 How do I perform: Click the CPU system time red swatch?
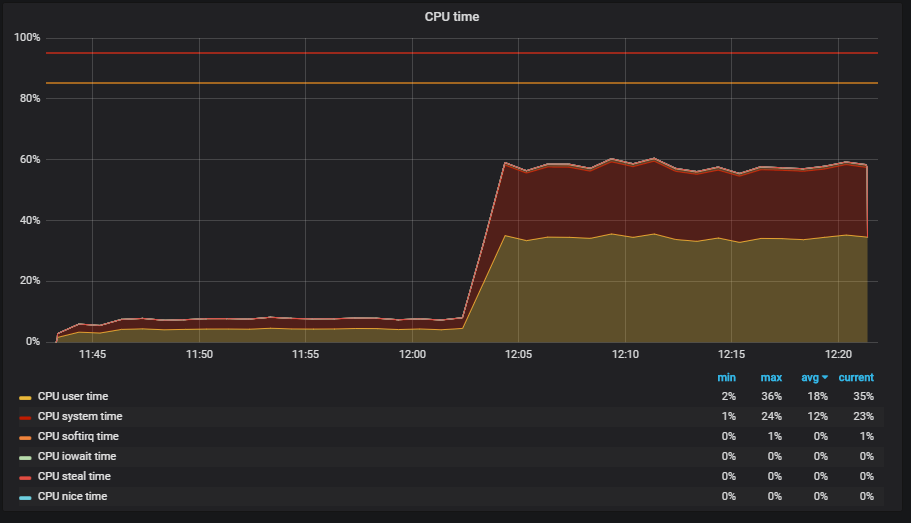click(x=25, y=418)
